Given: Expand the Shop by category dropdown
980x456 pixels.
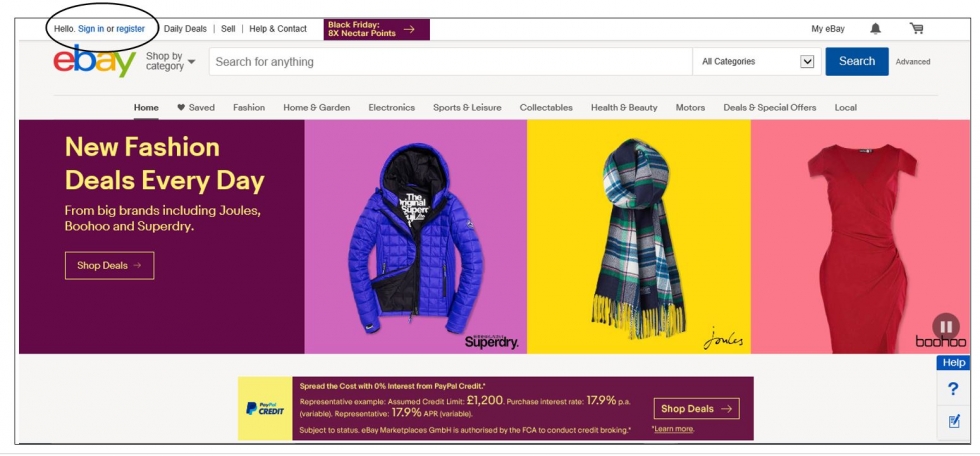Looking at the screenshot, I should click(171, 61).
